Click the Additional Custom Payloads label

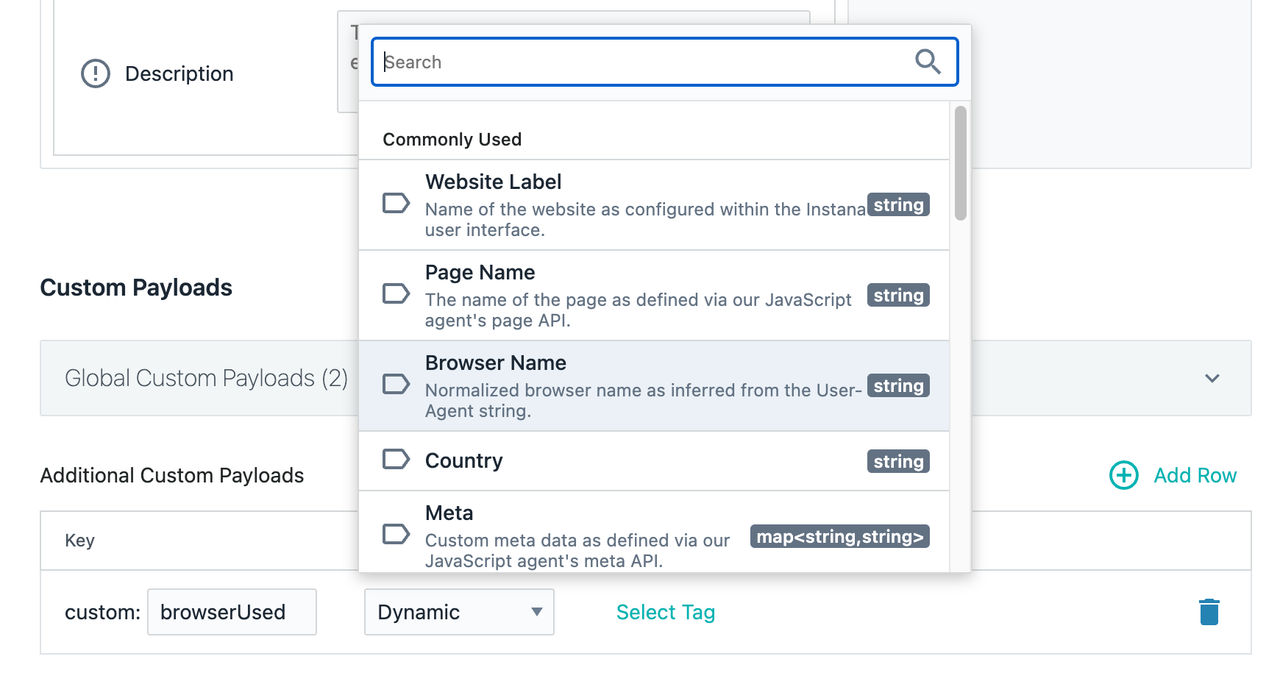pyautogui.click(x=172, y=475)
